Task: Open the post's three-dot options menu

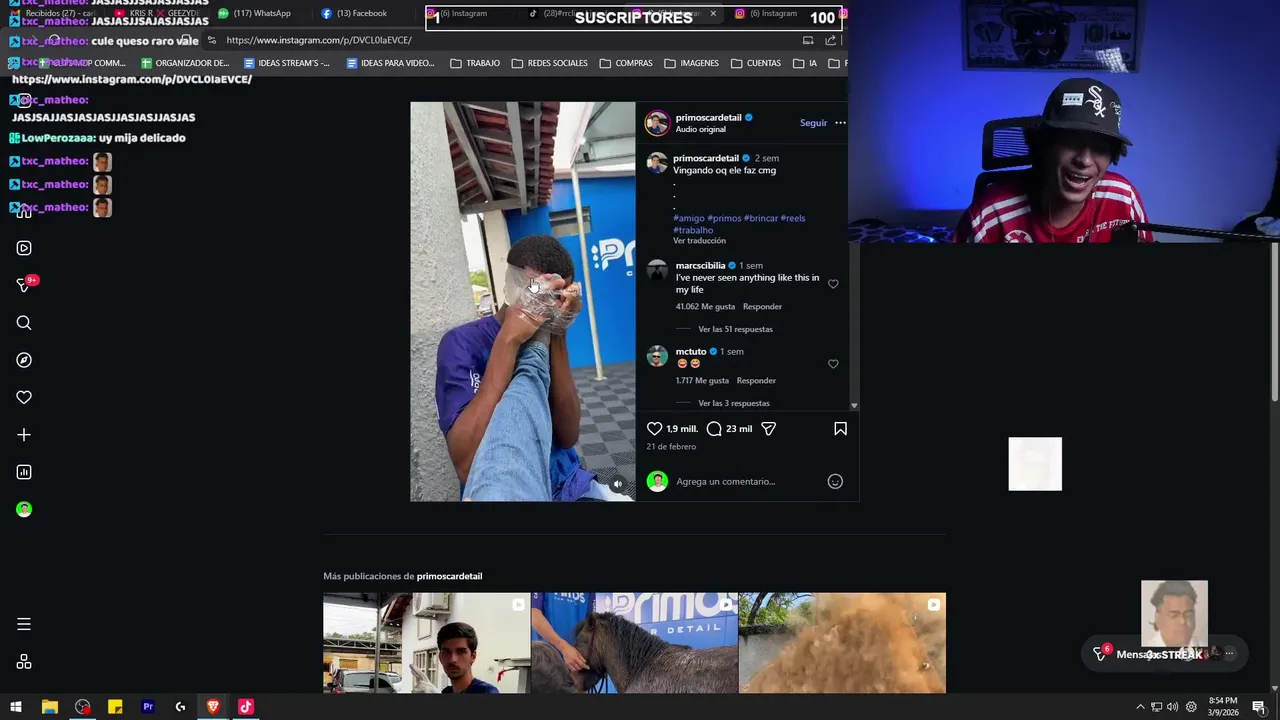Action: 840,123
